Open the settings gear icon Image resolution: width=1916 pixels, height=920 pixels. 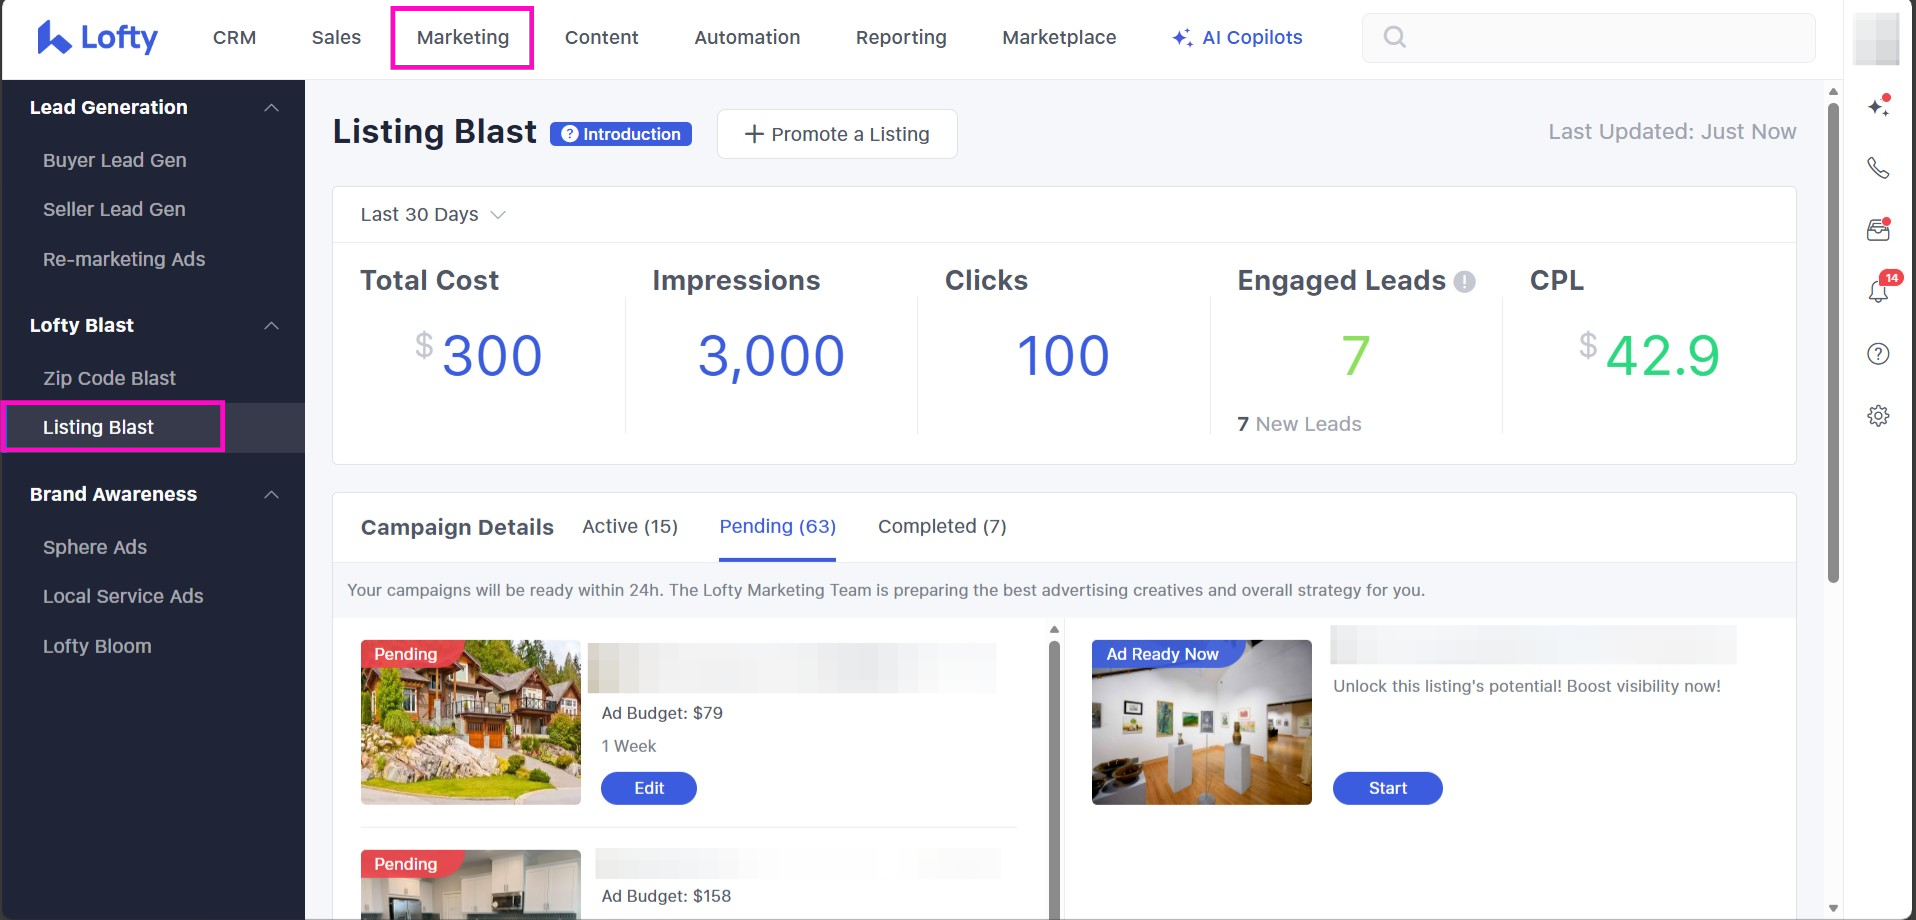pos(1878,415)
